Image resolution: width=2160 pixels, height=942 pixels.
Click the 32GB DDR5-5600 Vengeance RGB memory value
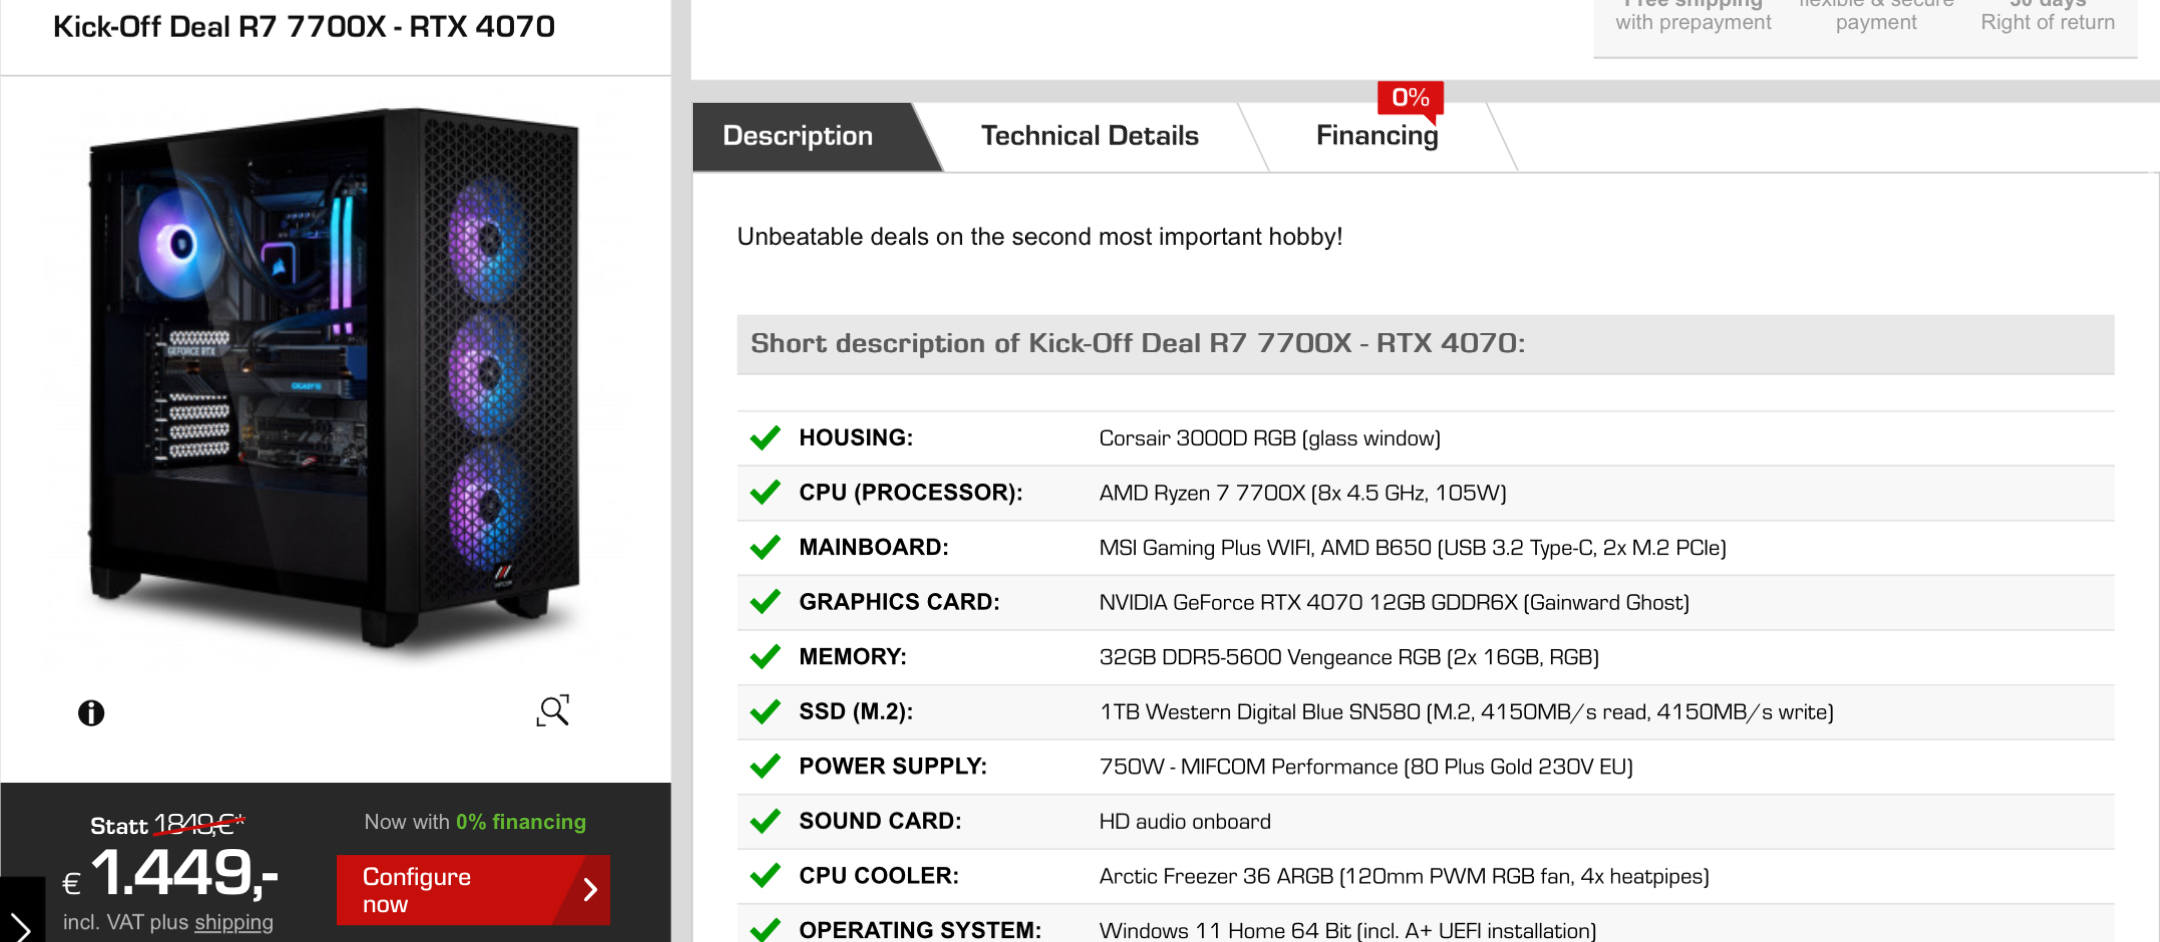(1349, 657)
